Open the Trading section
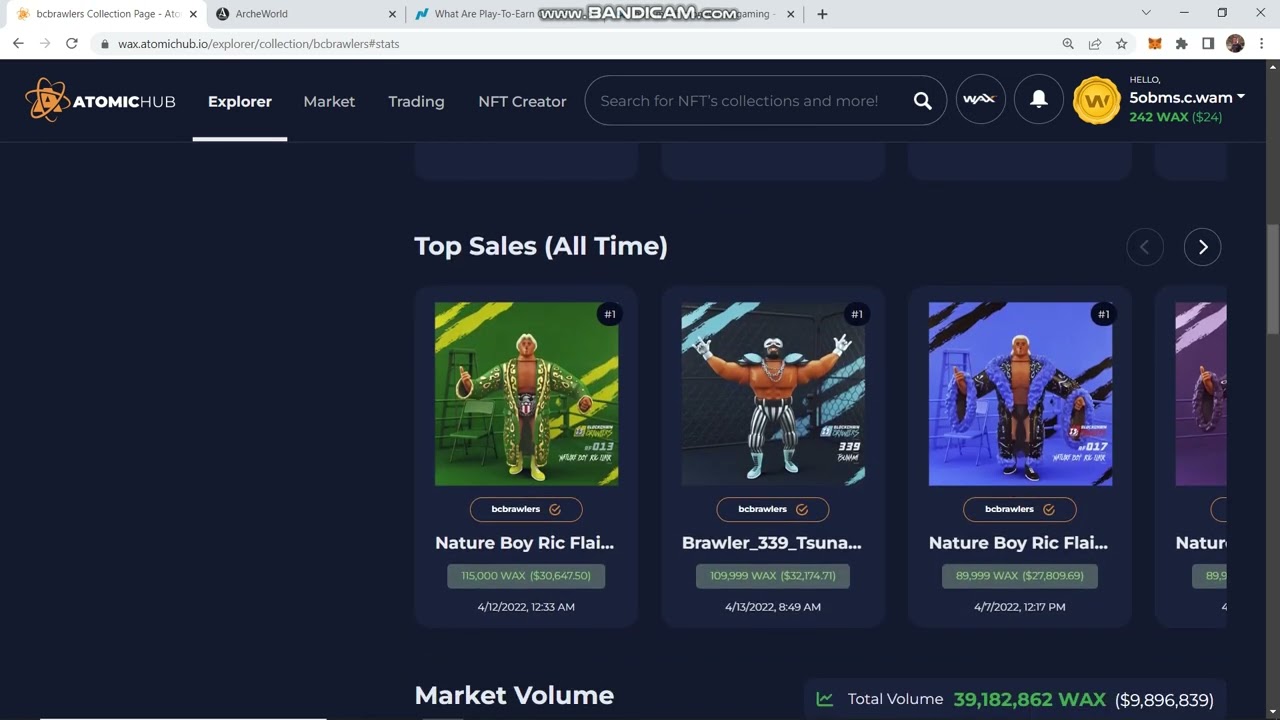Screen dimensions: 1280x720 click(416, 101)
